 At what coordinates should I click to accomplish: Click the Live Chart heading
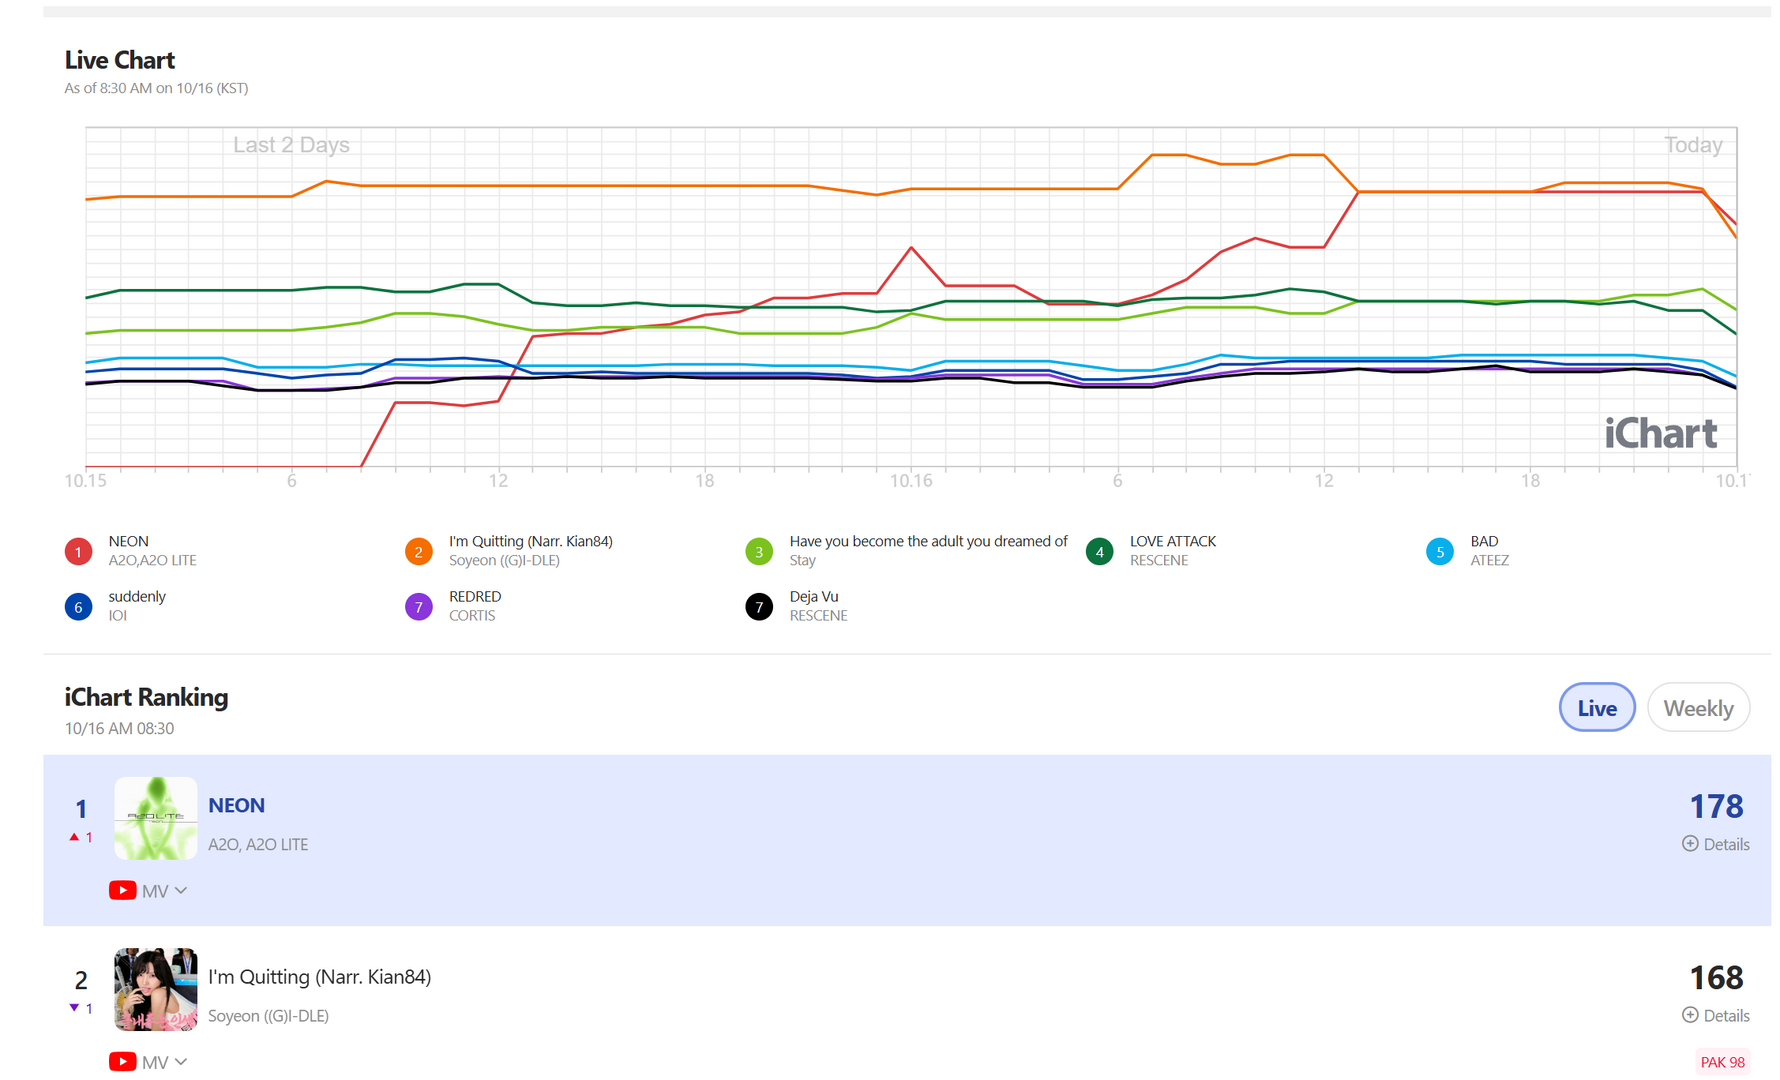pyautogui.click(x=120, y=60)
